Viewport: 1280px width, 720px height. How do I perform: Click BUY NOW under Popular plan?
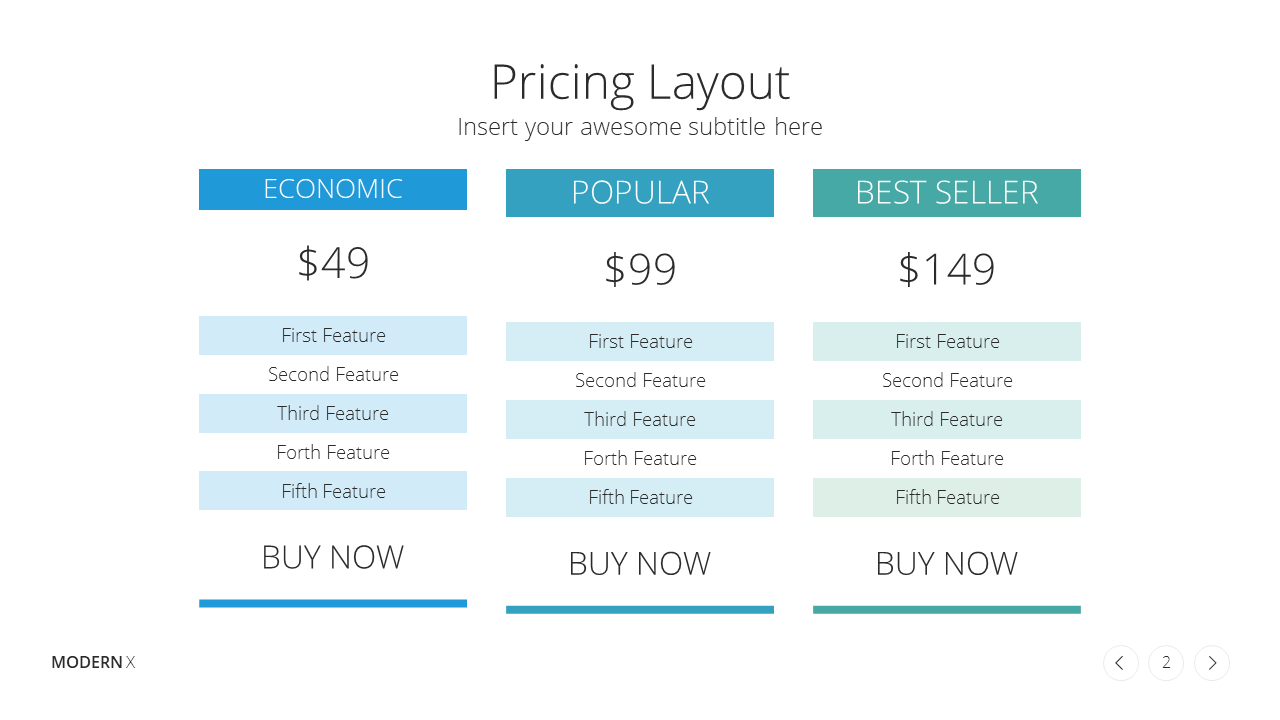pyautogui.click(x=640, y=563)
